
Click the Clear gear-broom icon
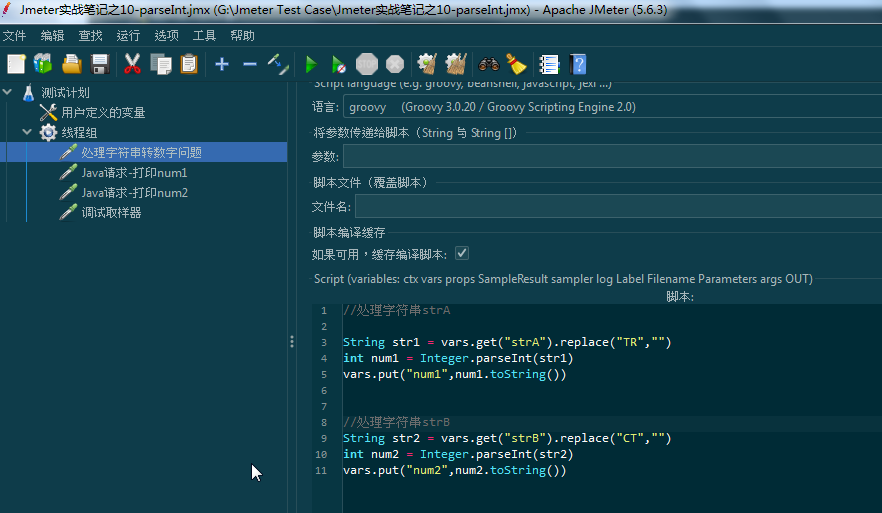(428, 64)
